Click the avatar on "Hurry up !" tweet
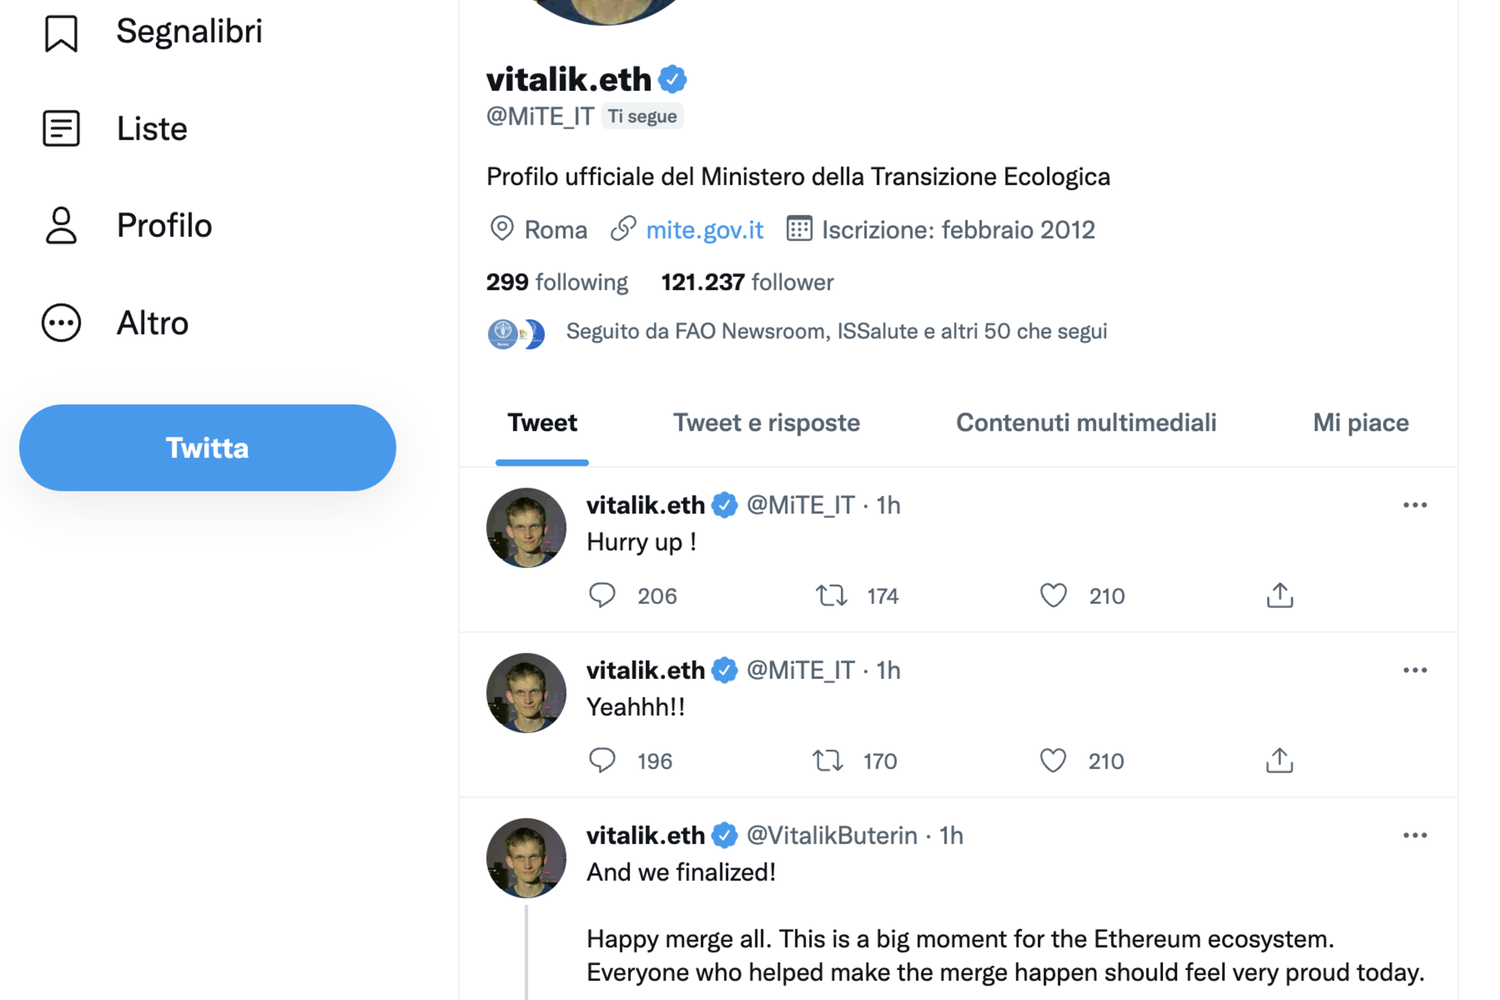The image size is (1500, 1000). pos(526,528)
